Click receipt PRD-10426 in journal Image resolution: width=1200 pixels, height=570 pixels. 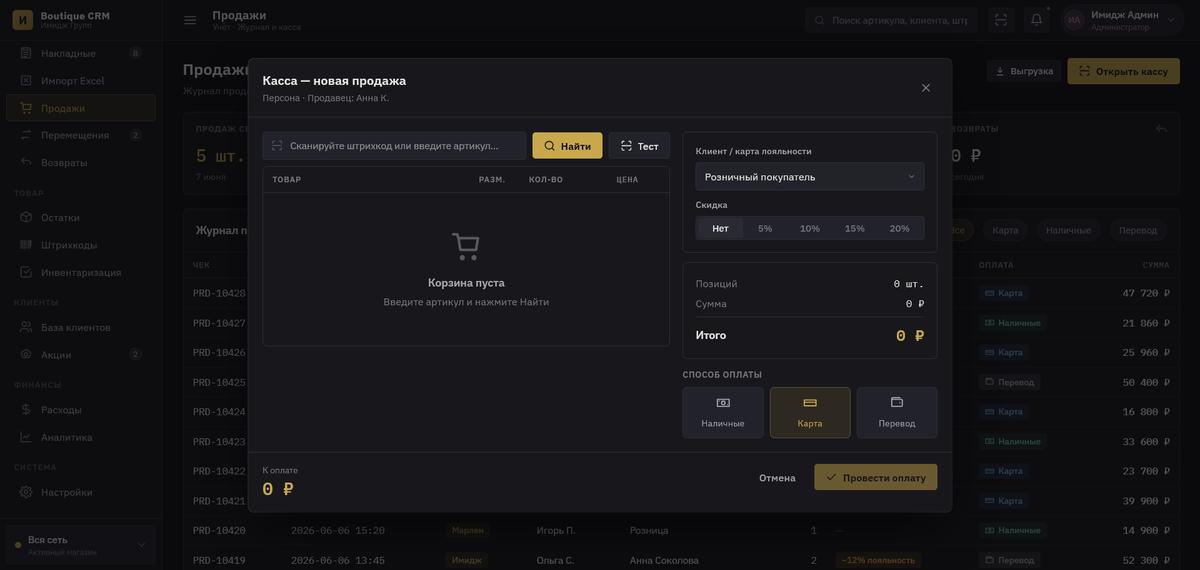[219, 352]
